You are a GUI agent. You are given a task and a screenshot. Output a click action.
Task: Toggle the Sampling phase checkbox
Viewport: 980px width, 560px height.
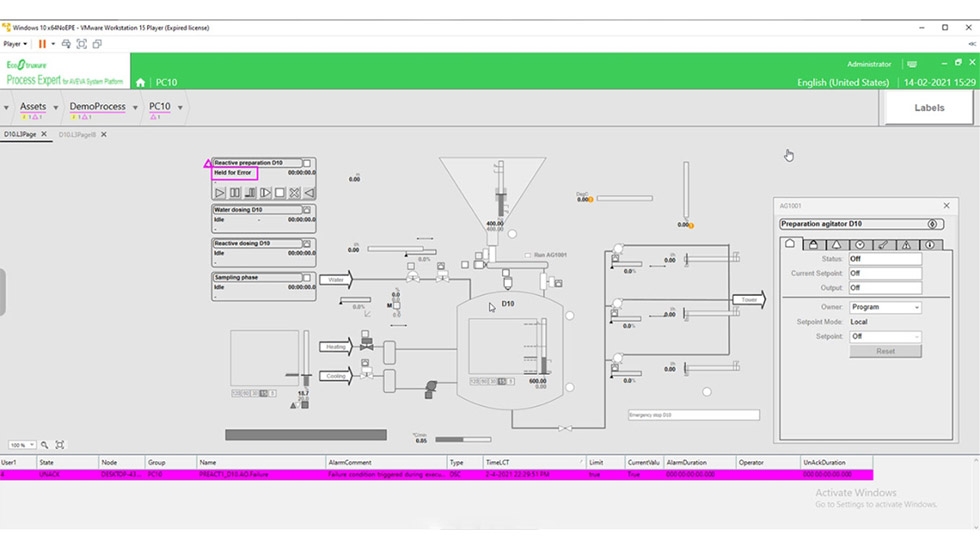coord(307,277)
